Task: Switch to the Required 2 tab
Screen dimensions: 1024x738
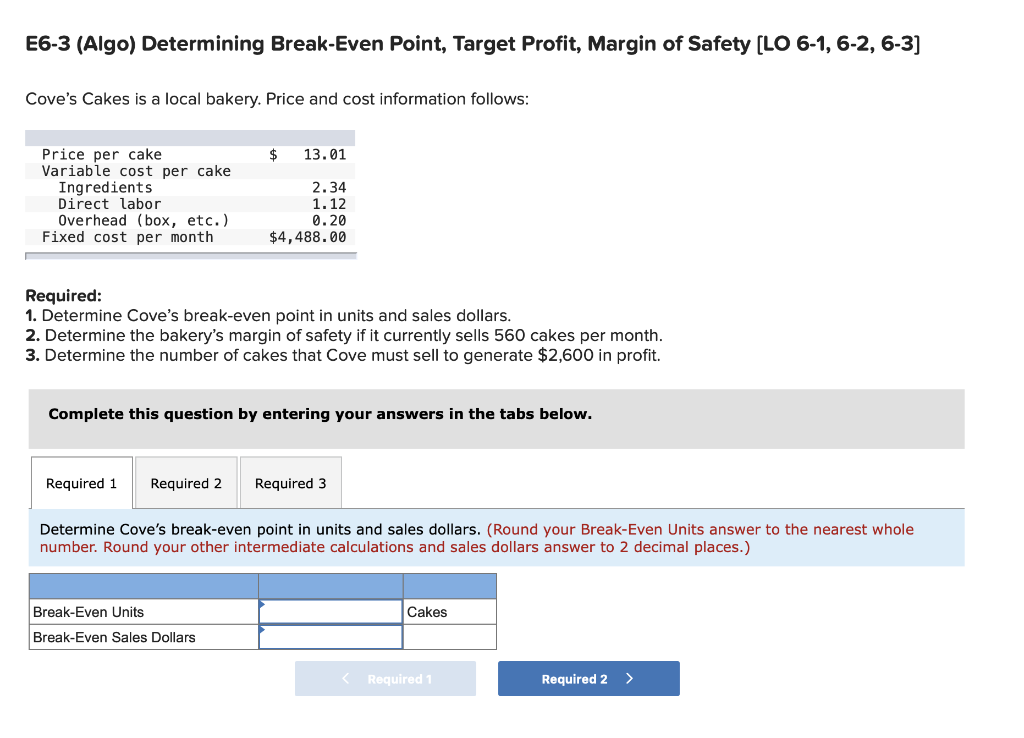Action: 185,482
